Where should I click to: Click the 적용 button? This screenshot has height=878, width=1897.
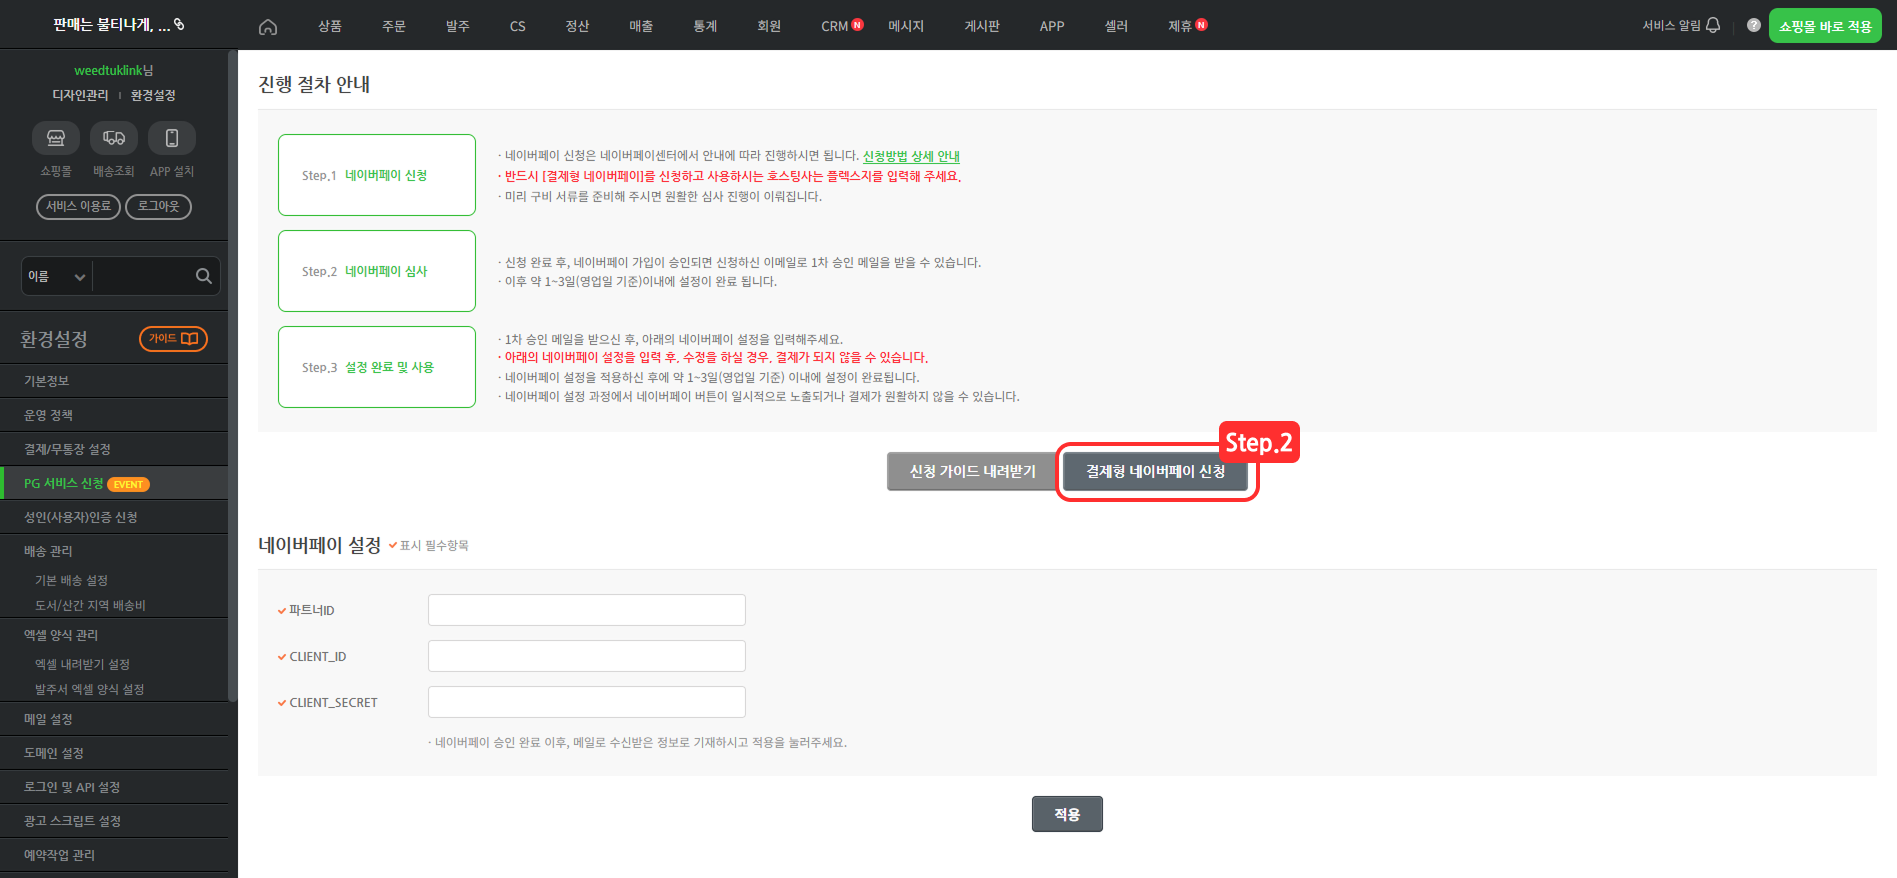(x=1067, y=814)
